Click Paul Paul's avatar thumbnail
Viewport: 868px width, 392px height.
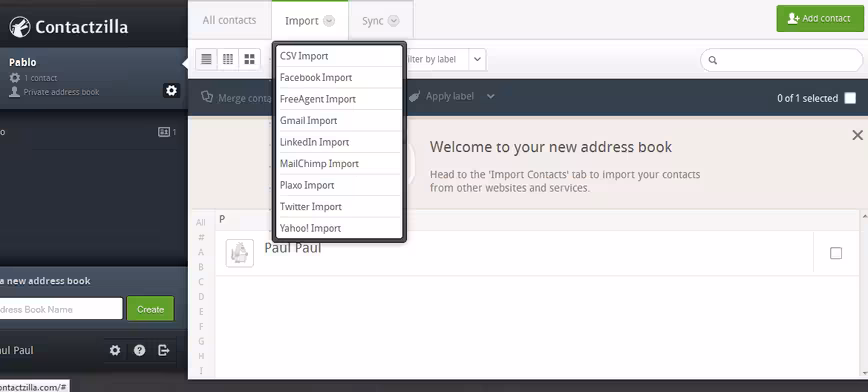click(x=240, y=253)
